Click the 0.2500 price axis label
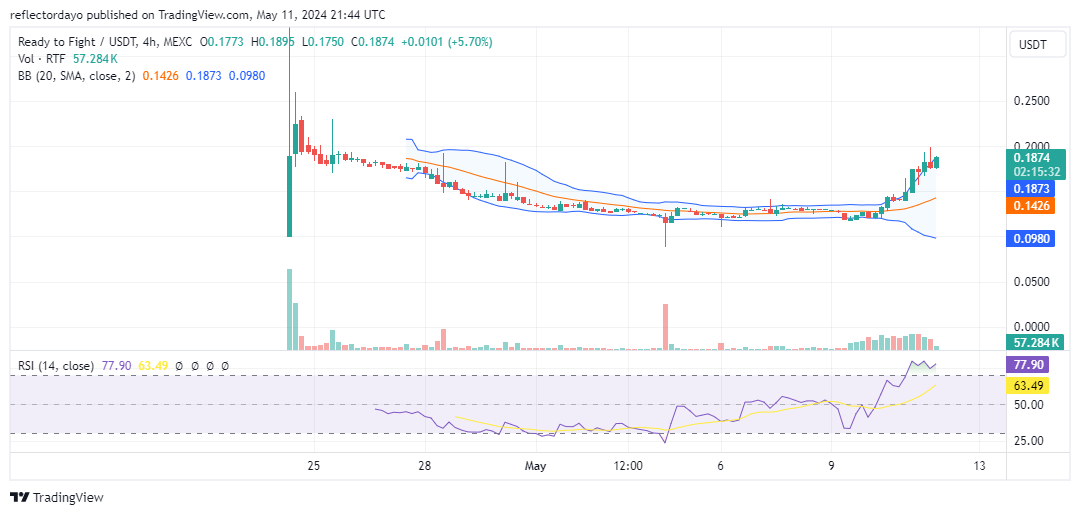The image size is (1080, 515). pyautogui.click(x=1031, y=101)
